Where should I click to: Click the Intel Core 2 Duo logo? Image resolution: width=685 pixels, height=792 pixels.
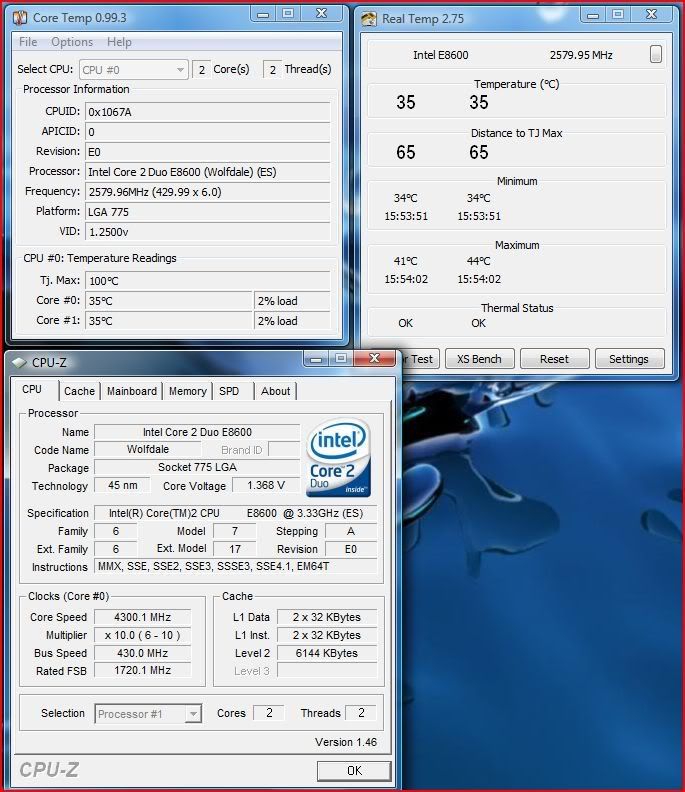(x=338, y=457)
